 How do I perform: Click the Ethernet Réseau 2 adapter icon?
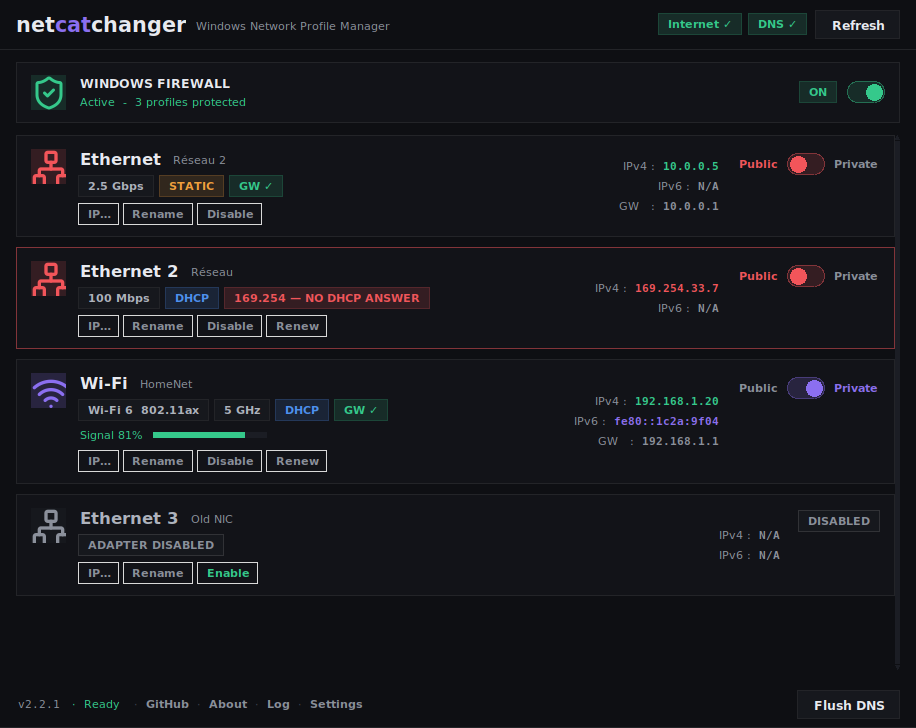[x=48, y=167]
